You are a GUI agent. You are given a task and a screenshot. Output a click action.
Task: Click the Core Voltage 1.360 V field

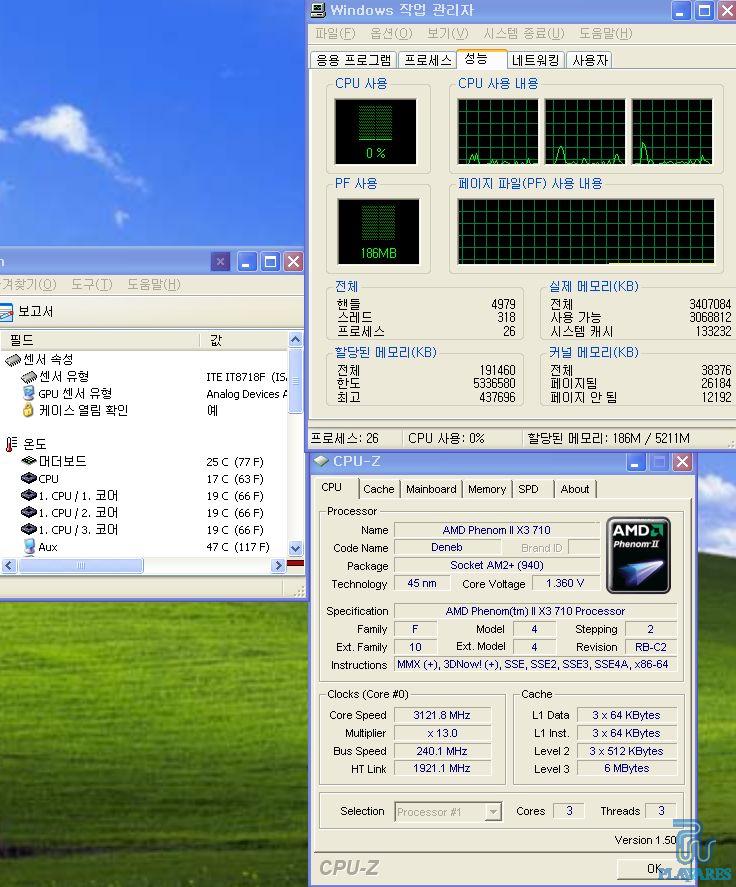[x=565, y=583]
